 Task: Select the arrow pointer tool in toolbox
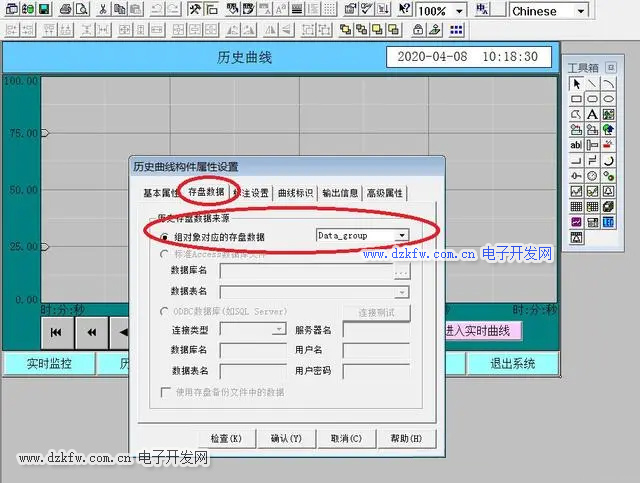(x=576, y=83)
